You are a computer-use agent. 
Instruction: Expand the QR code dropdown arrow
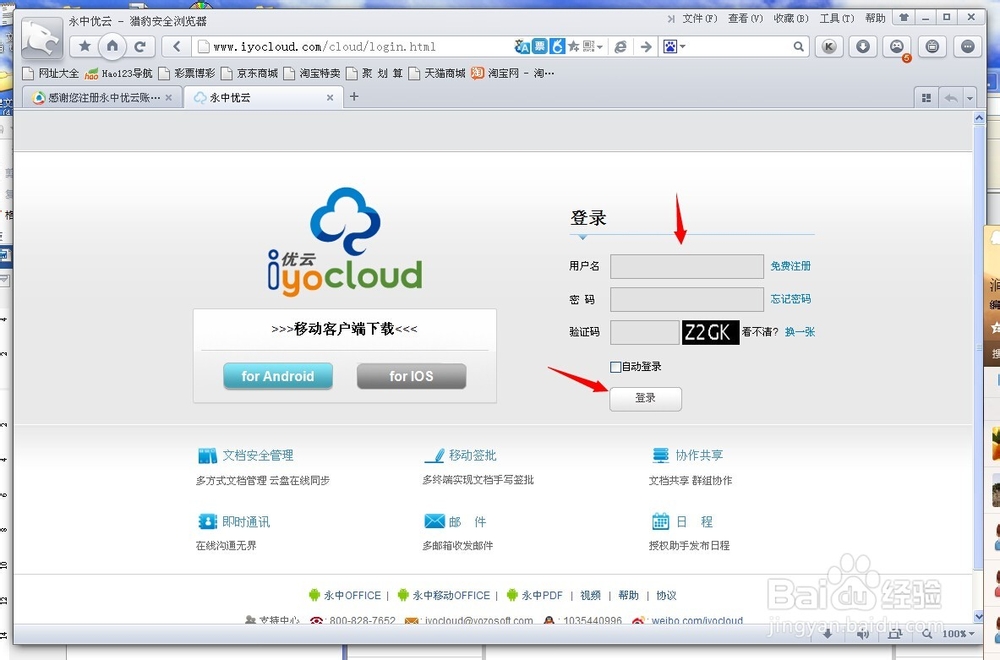(599, 47)
